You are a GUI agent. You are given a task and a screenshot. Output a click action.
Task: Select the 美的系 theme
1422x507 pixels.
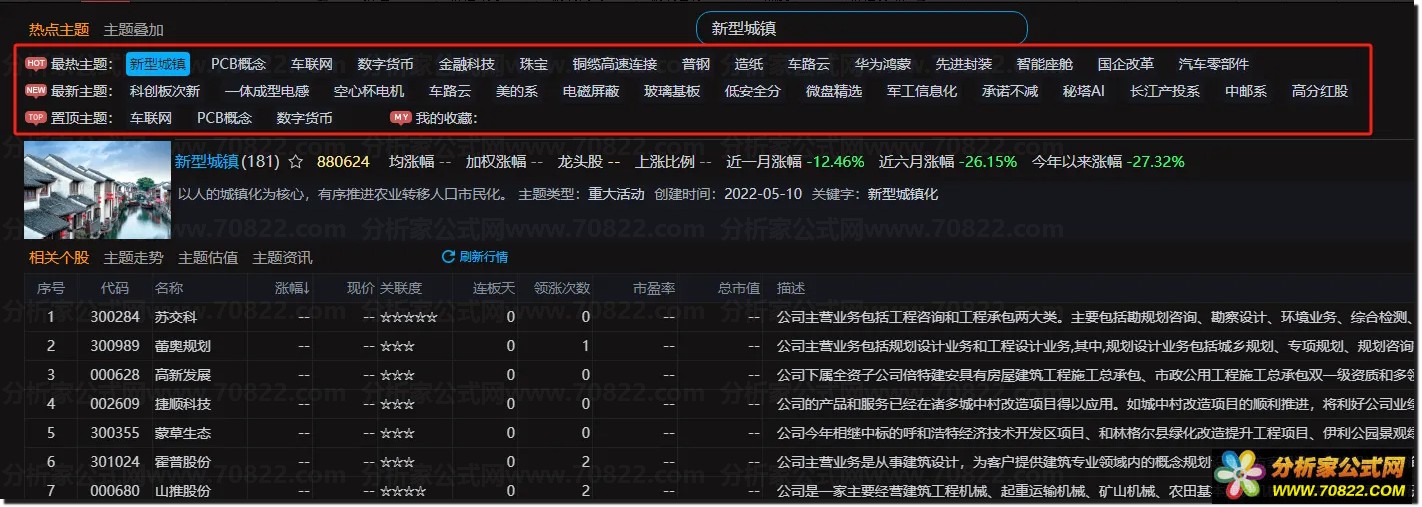(x=517, y=91)
